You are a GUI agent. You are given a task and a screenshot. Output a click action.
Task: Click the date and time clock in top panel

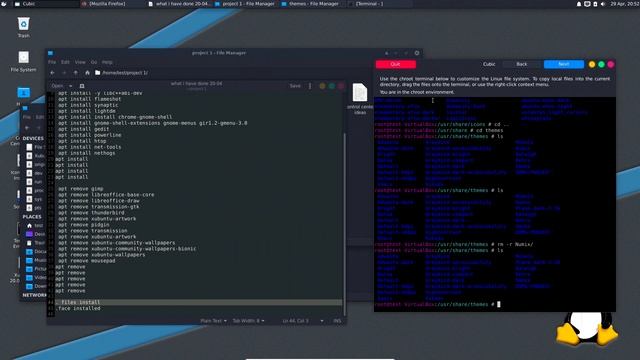[x=624, y=4]
